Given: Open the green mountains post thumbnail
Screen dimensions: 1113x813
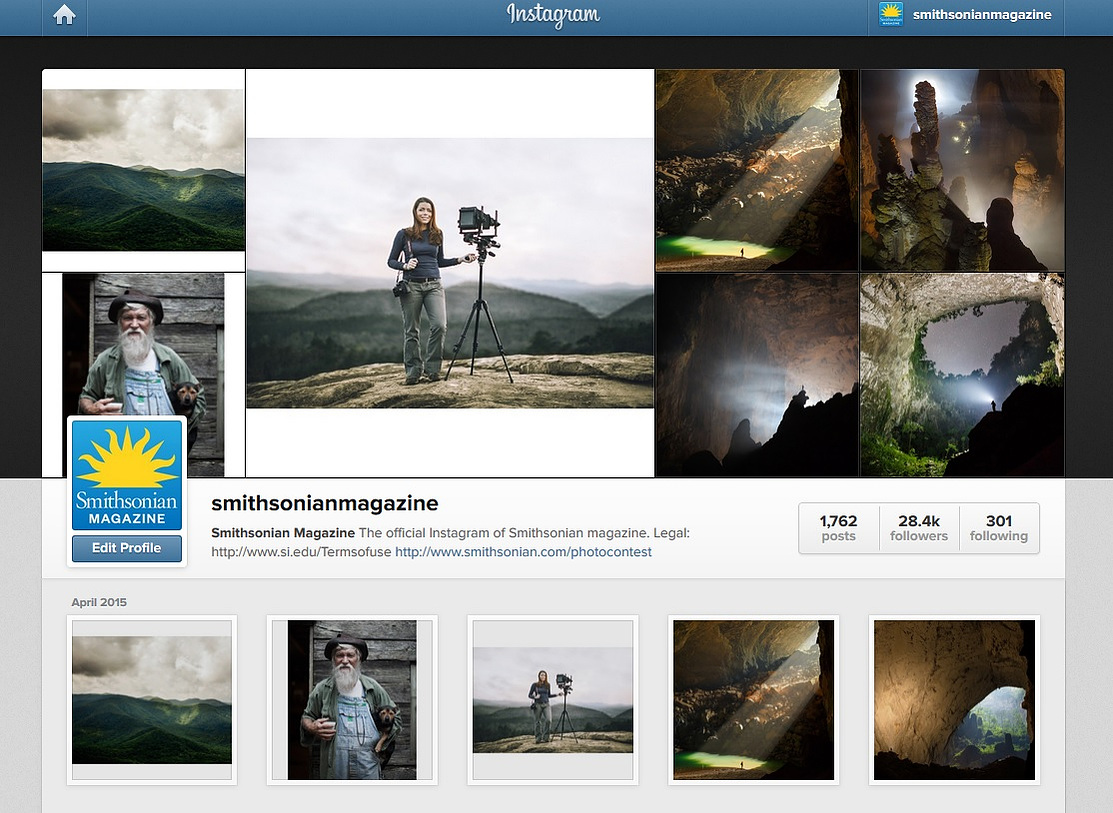Looking at the screenshot, I should pos(152,700).
